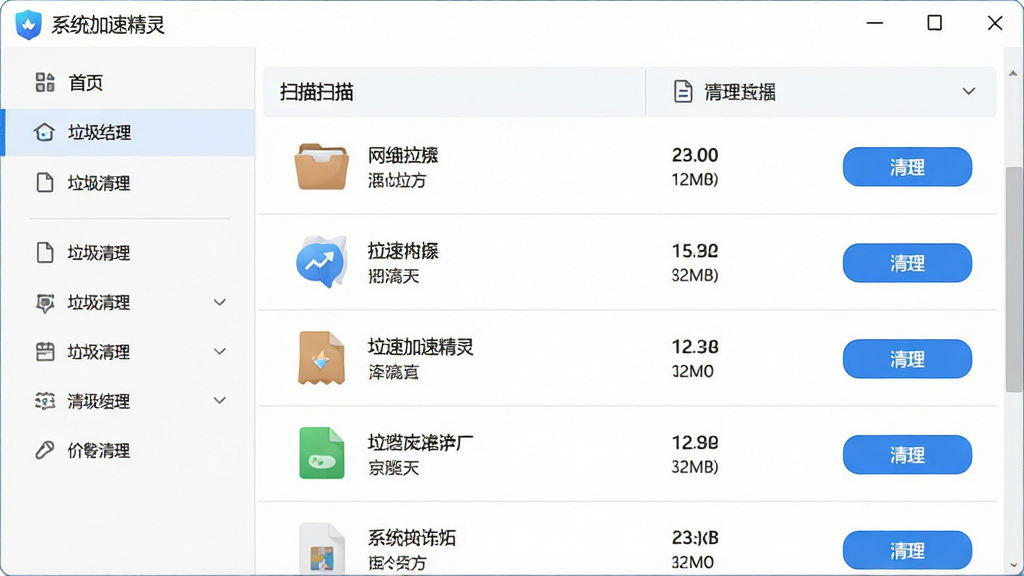Viewport: 1024px width, 576px height.
Task: Click the scrollbar up arrow
Action: 1014,73
